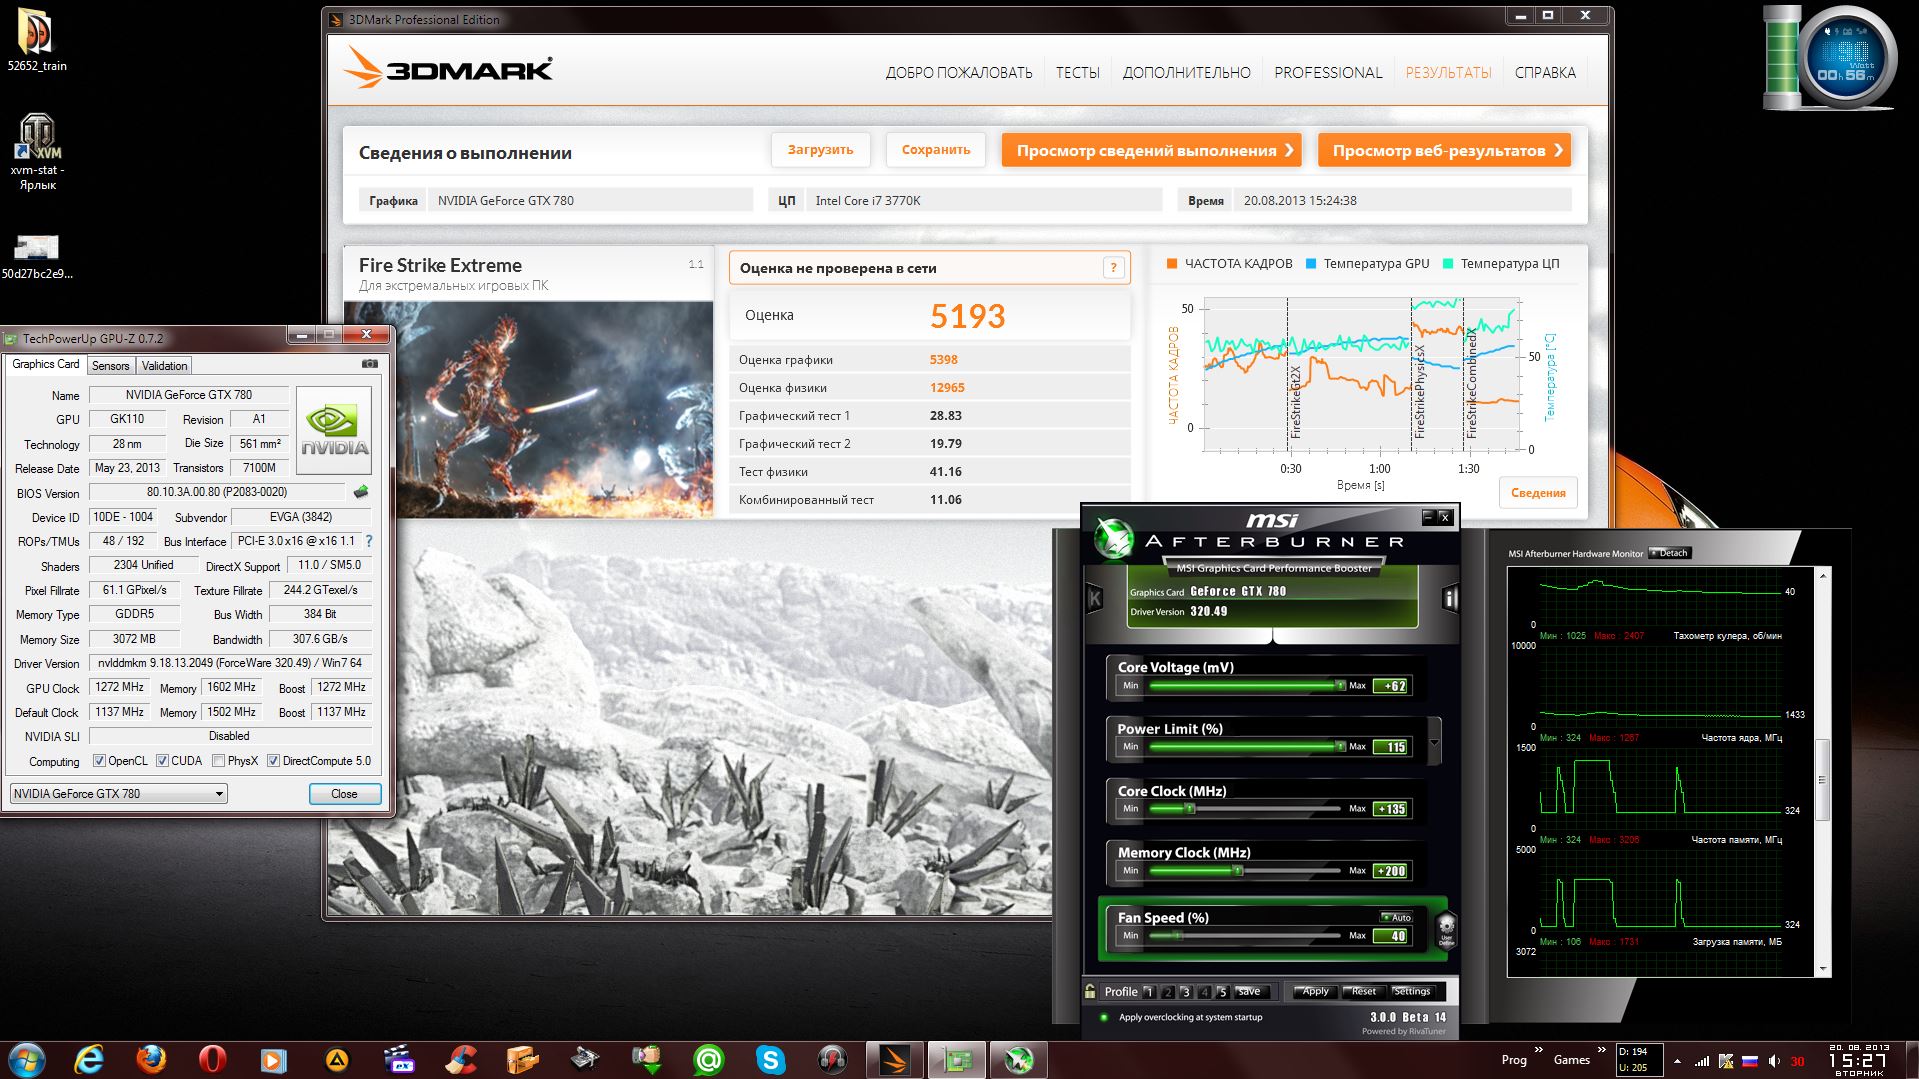1919x1079 pixels.
Task: Open the СПРАВКА tab in 3DMark
Action: 1545,73
